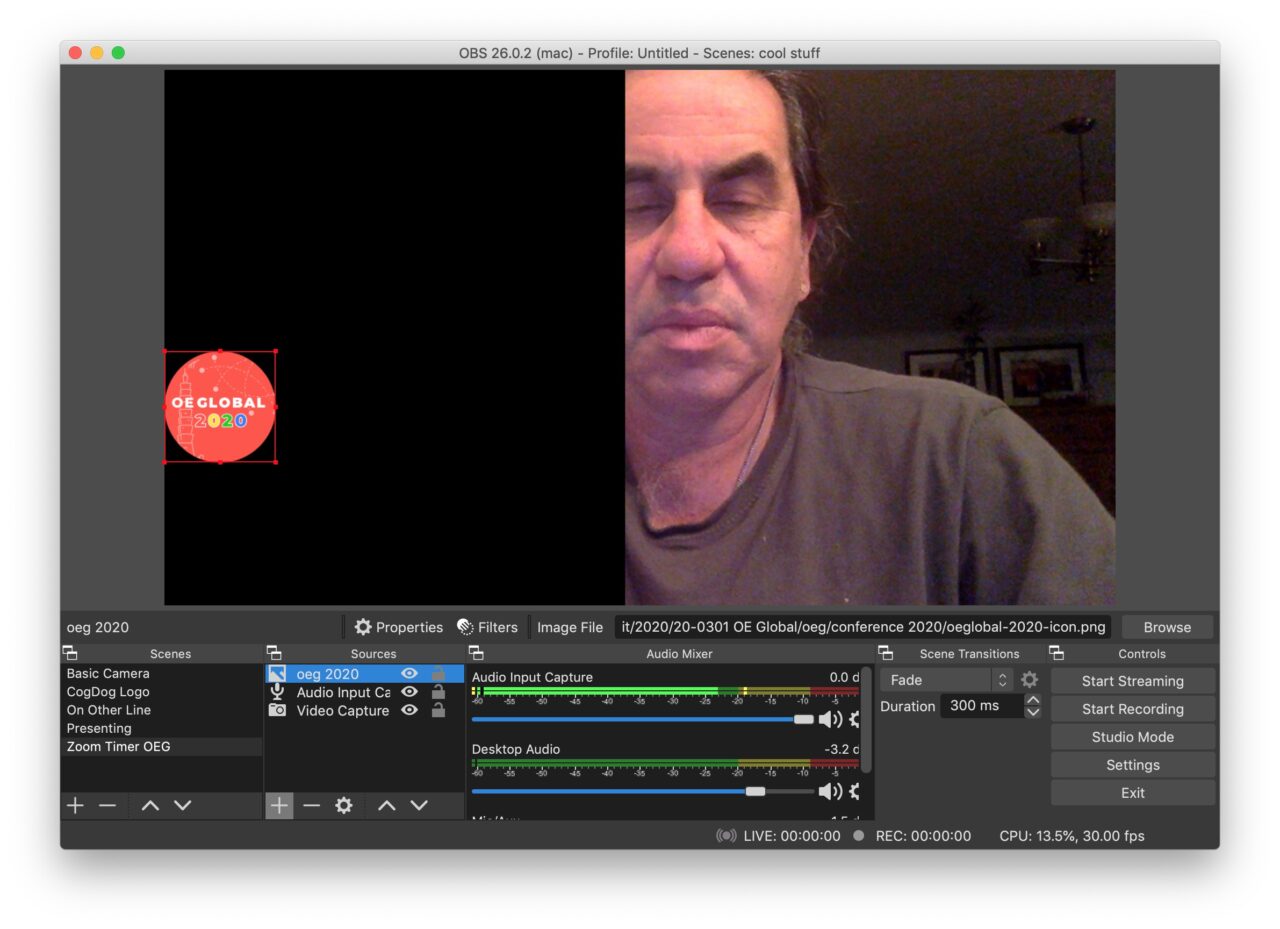
Task: Toggle visibility of Audio Input Capture source
Action: point(409,692)
